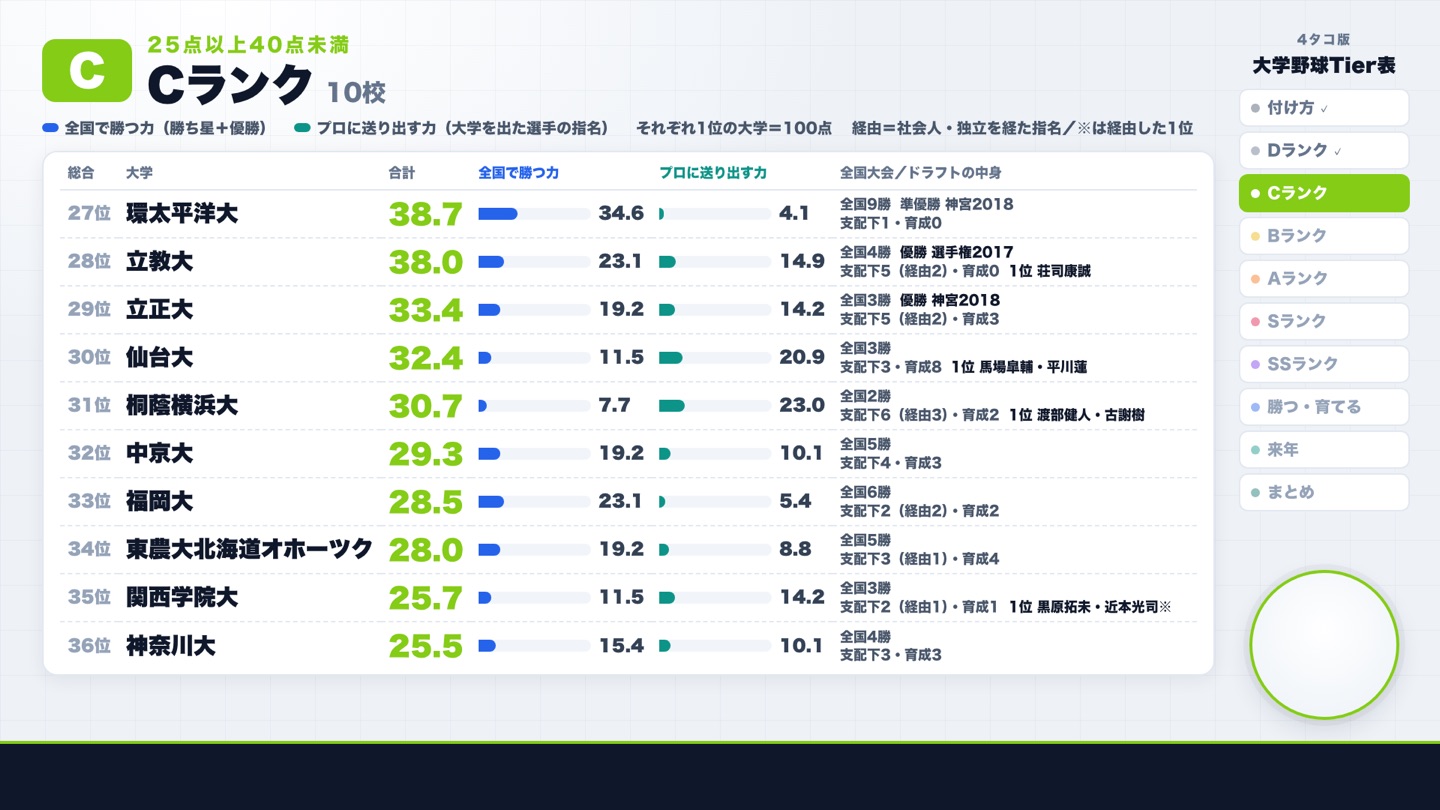Open the Aランク sidebar entry
This screenshot has height=810, width=1440.
[x=1323, y=279]
